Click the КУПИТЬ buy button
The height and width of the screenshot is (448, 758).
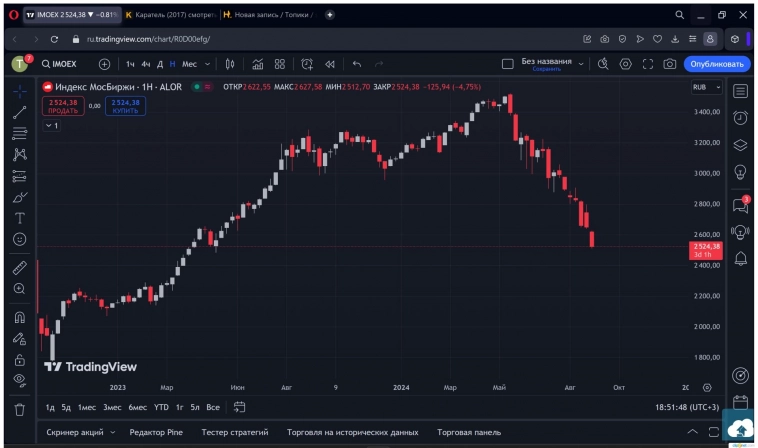tap(126, 106)
